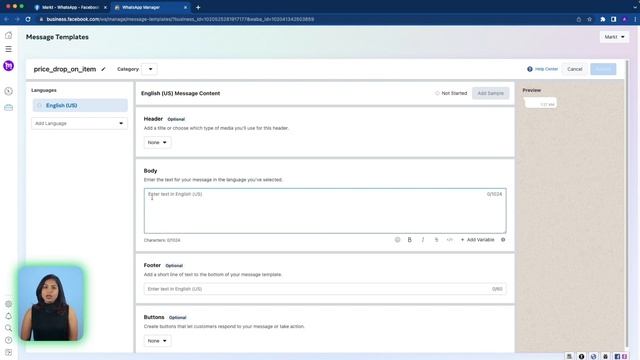This screenshot has width=640, height=360.
Task: Click the price_drop_on_item template name
Action: tap(65, 69)
